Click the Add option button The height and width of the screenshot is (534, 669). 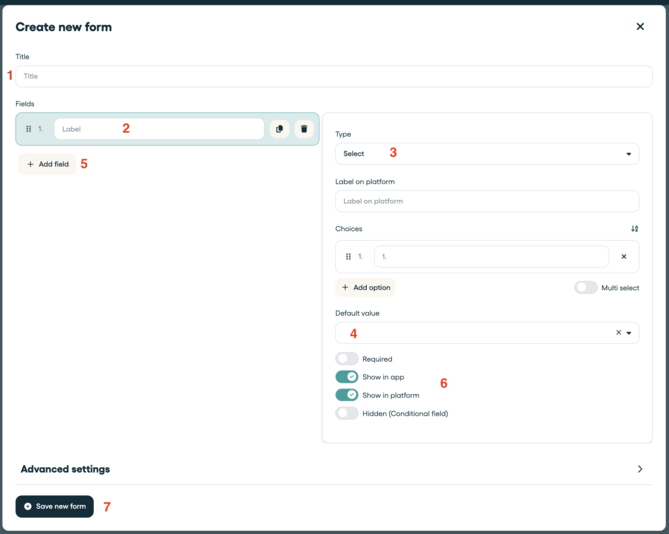pyautogui.click(x=366, y=287)
